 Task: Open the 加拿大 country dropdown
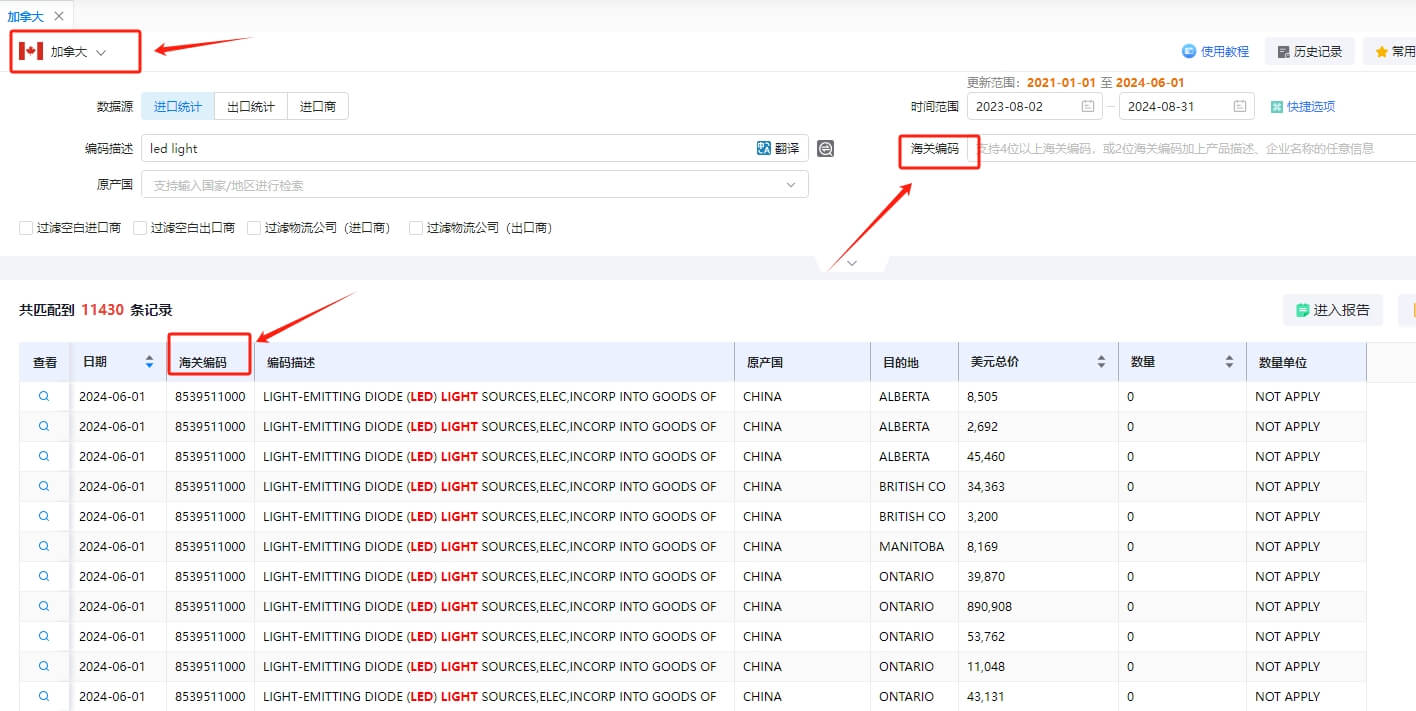pos(76,52)
